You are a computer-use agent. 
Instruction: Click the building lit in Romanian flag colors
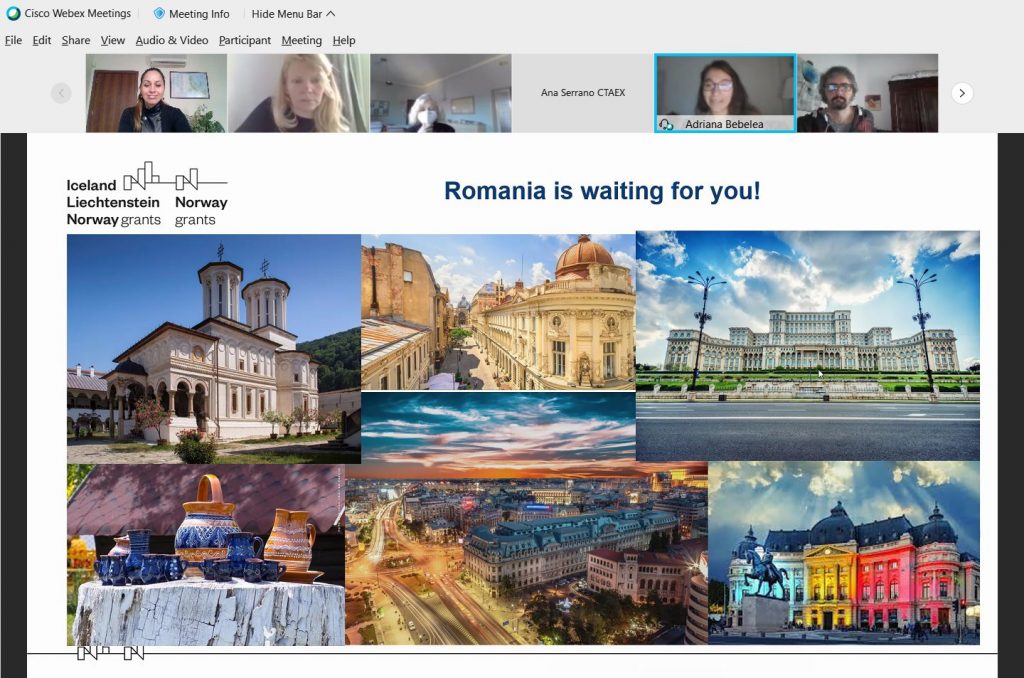844,553
